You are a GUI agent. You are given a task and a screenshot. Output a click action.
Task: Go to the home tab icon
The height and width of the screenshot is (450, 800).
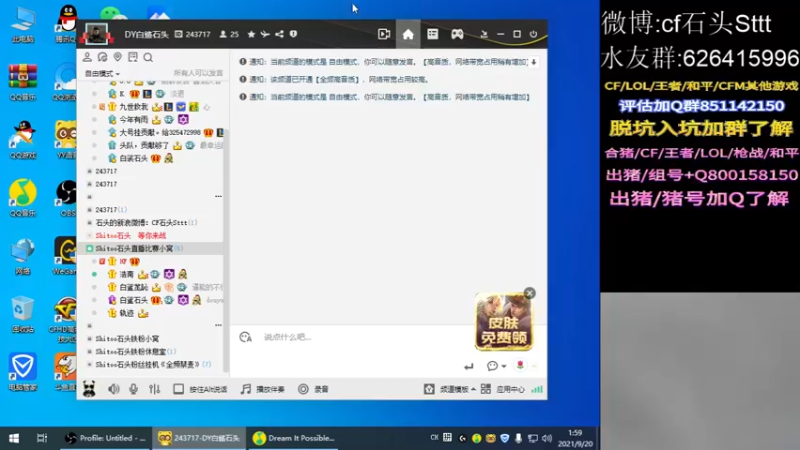click(x=408, y=34)
